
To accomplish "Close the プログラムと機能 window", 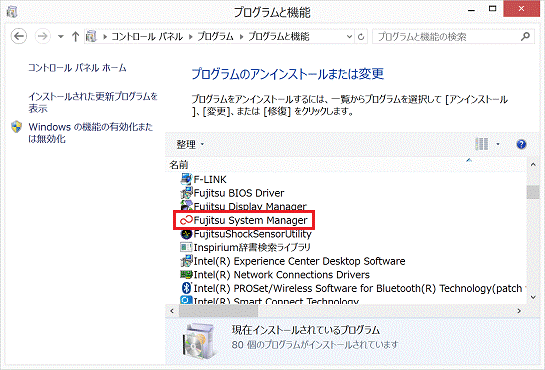I will pyautogui.click(x=521, y=9).
